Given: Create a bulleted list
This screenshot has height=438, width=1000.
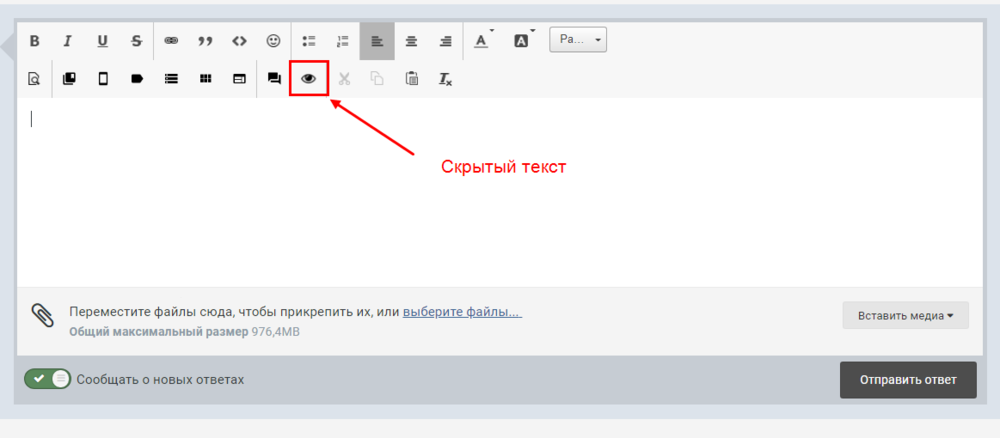Looking at the screenshot, I should (309, 41).
